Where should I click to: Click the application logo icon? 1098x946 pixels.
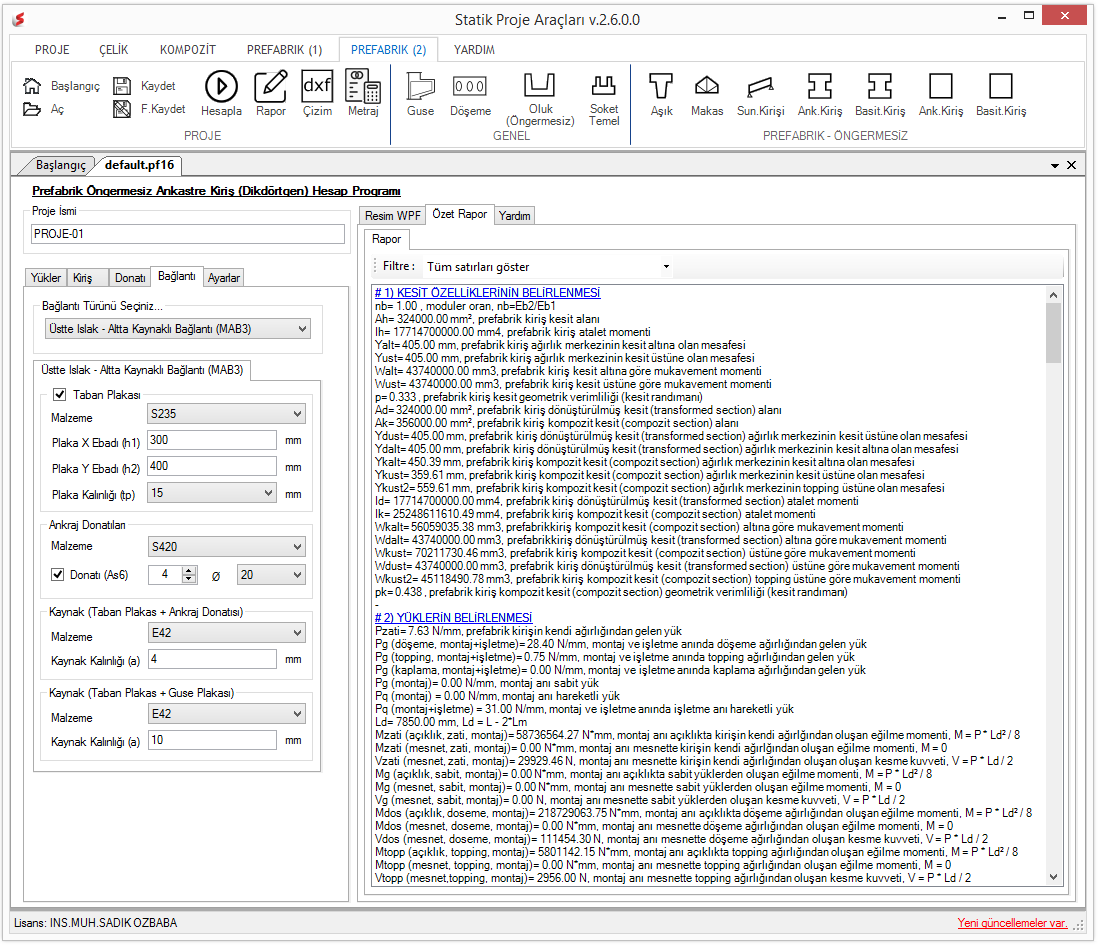[19, 20]
